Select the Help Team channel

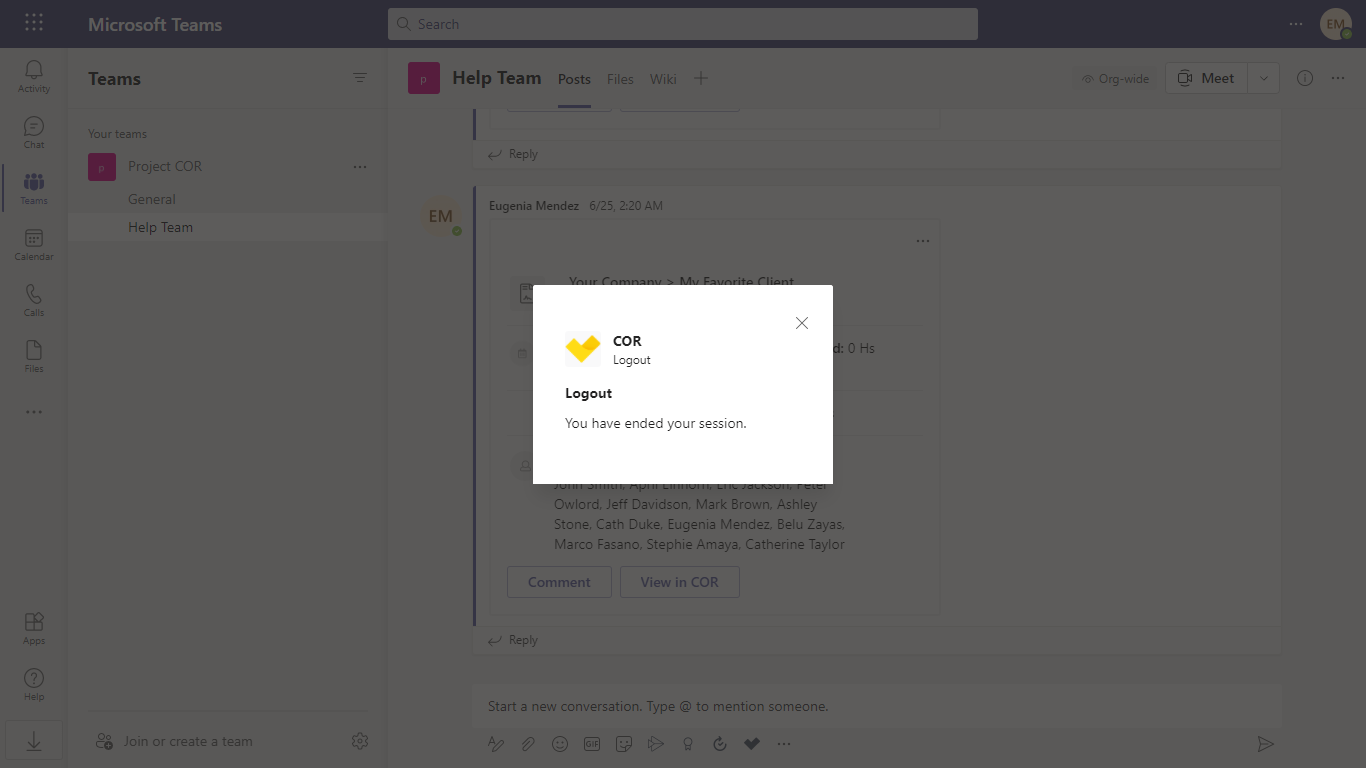tap(227, 227)
